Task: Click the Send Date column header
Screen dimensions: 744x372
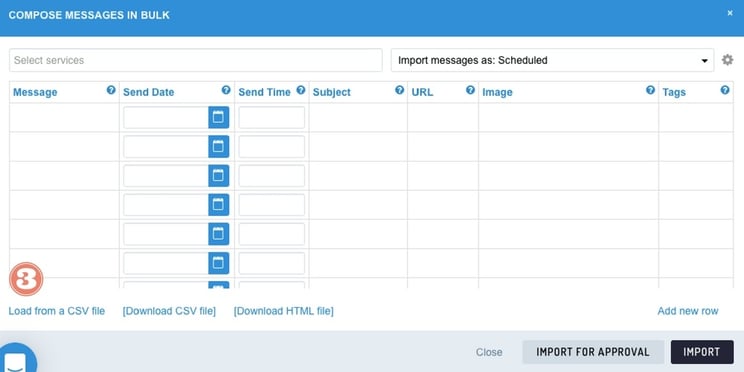Action: [149, 93]
